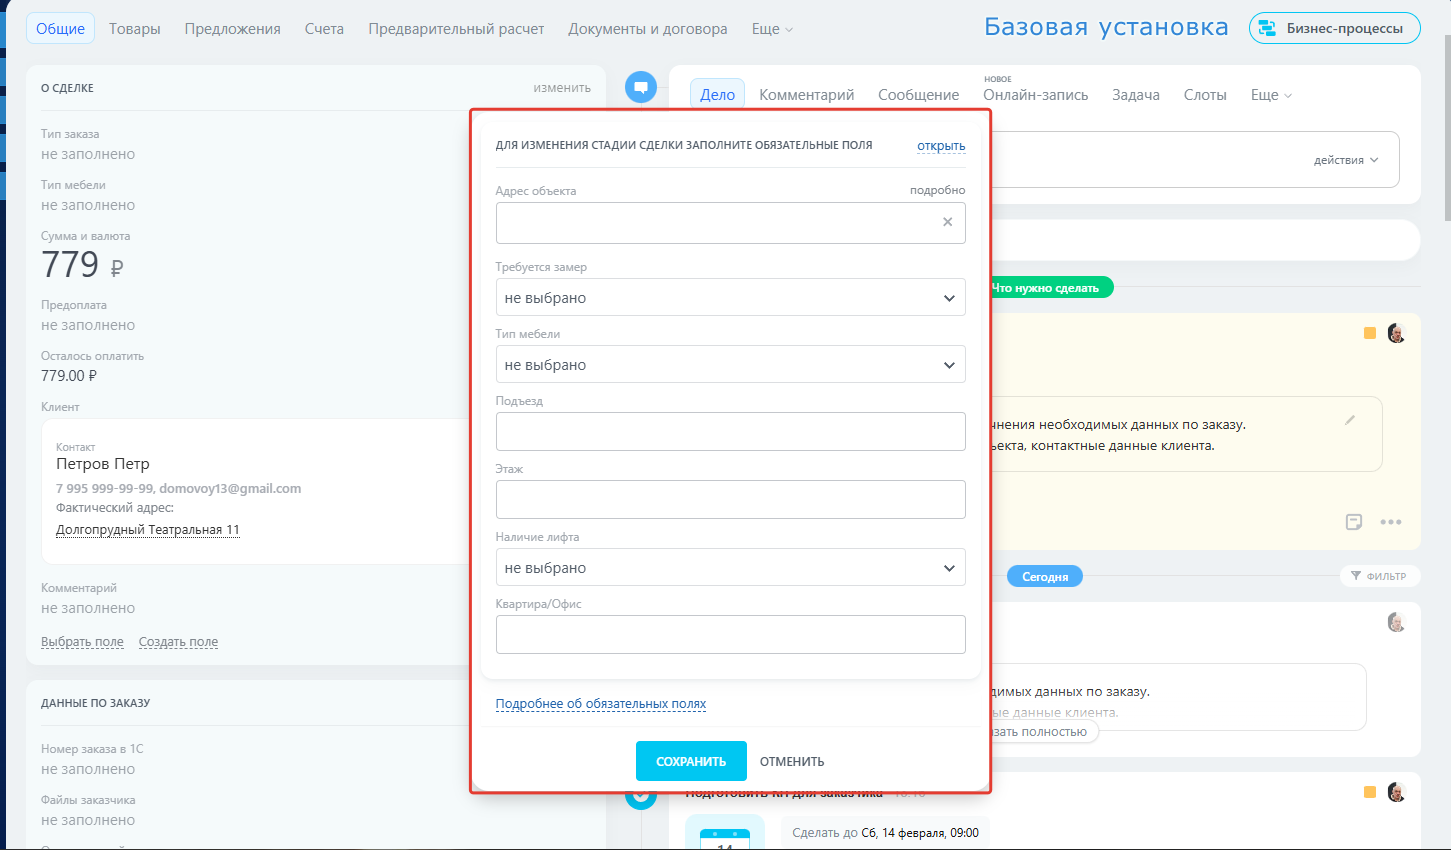Click the orange color marker on the bottom card

click(1370, 792)
